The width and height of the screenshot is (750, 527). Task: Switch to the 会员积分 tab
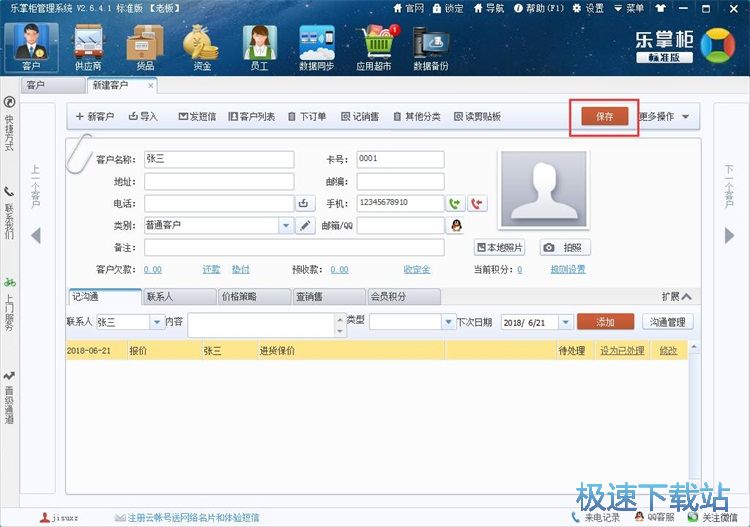(x=404, y=296)
